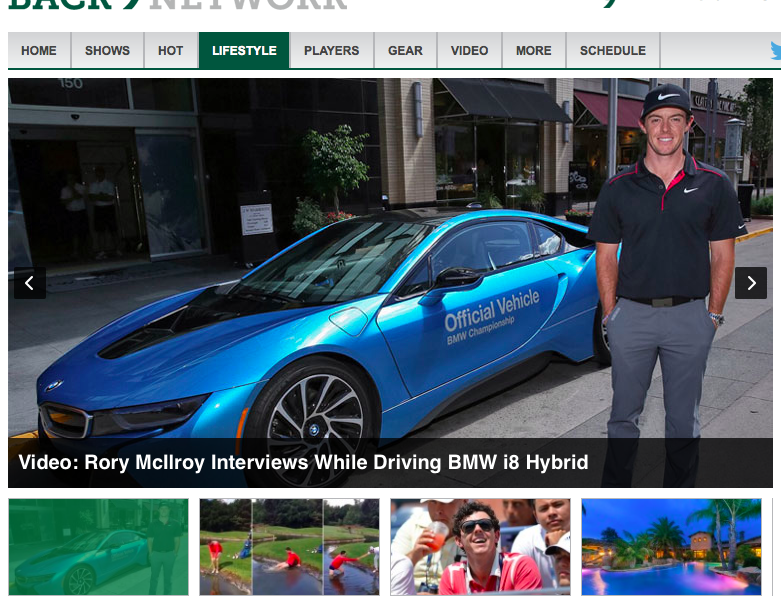Open the Rory McIlroy BMW i8 headline
The width and height of the screenshot is (781, 601).
tap(303, 463)
